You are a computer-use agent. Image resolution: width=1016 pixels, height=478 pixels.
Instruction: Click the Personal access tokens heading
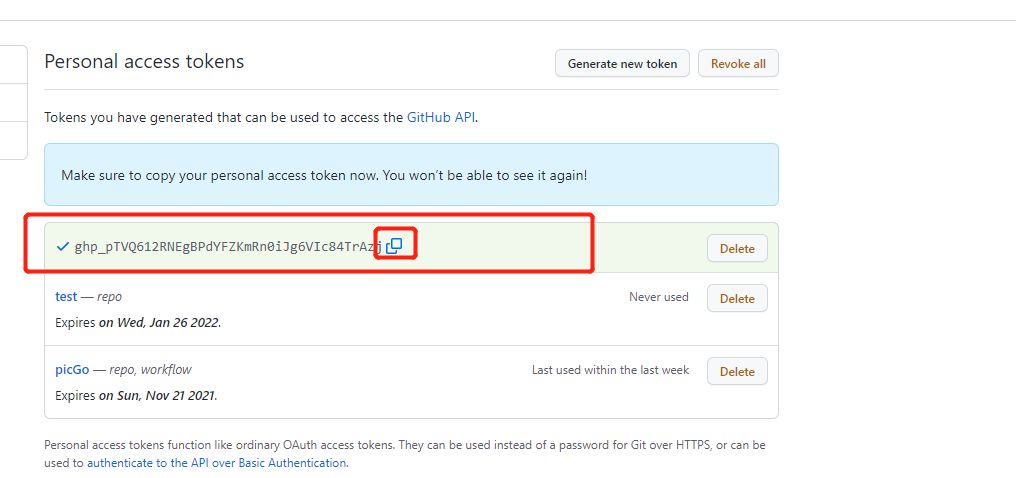click(144, 62)
